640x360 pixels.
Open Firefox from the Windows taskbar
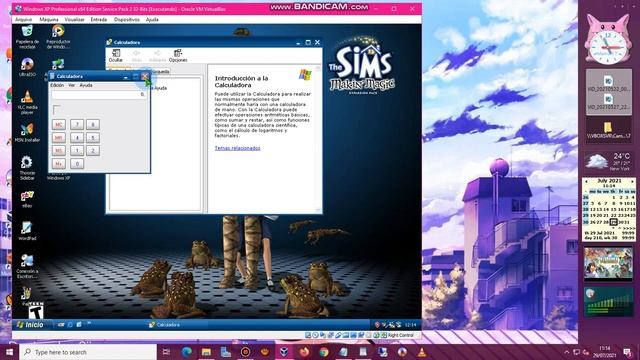[304, 352]
